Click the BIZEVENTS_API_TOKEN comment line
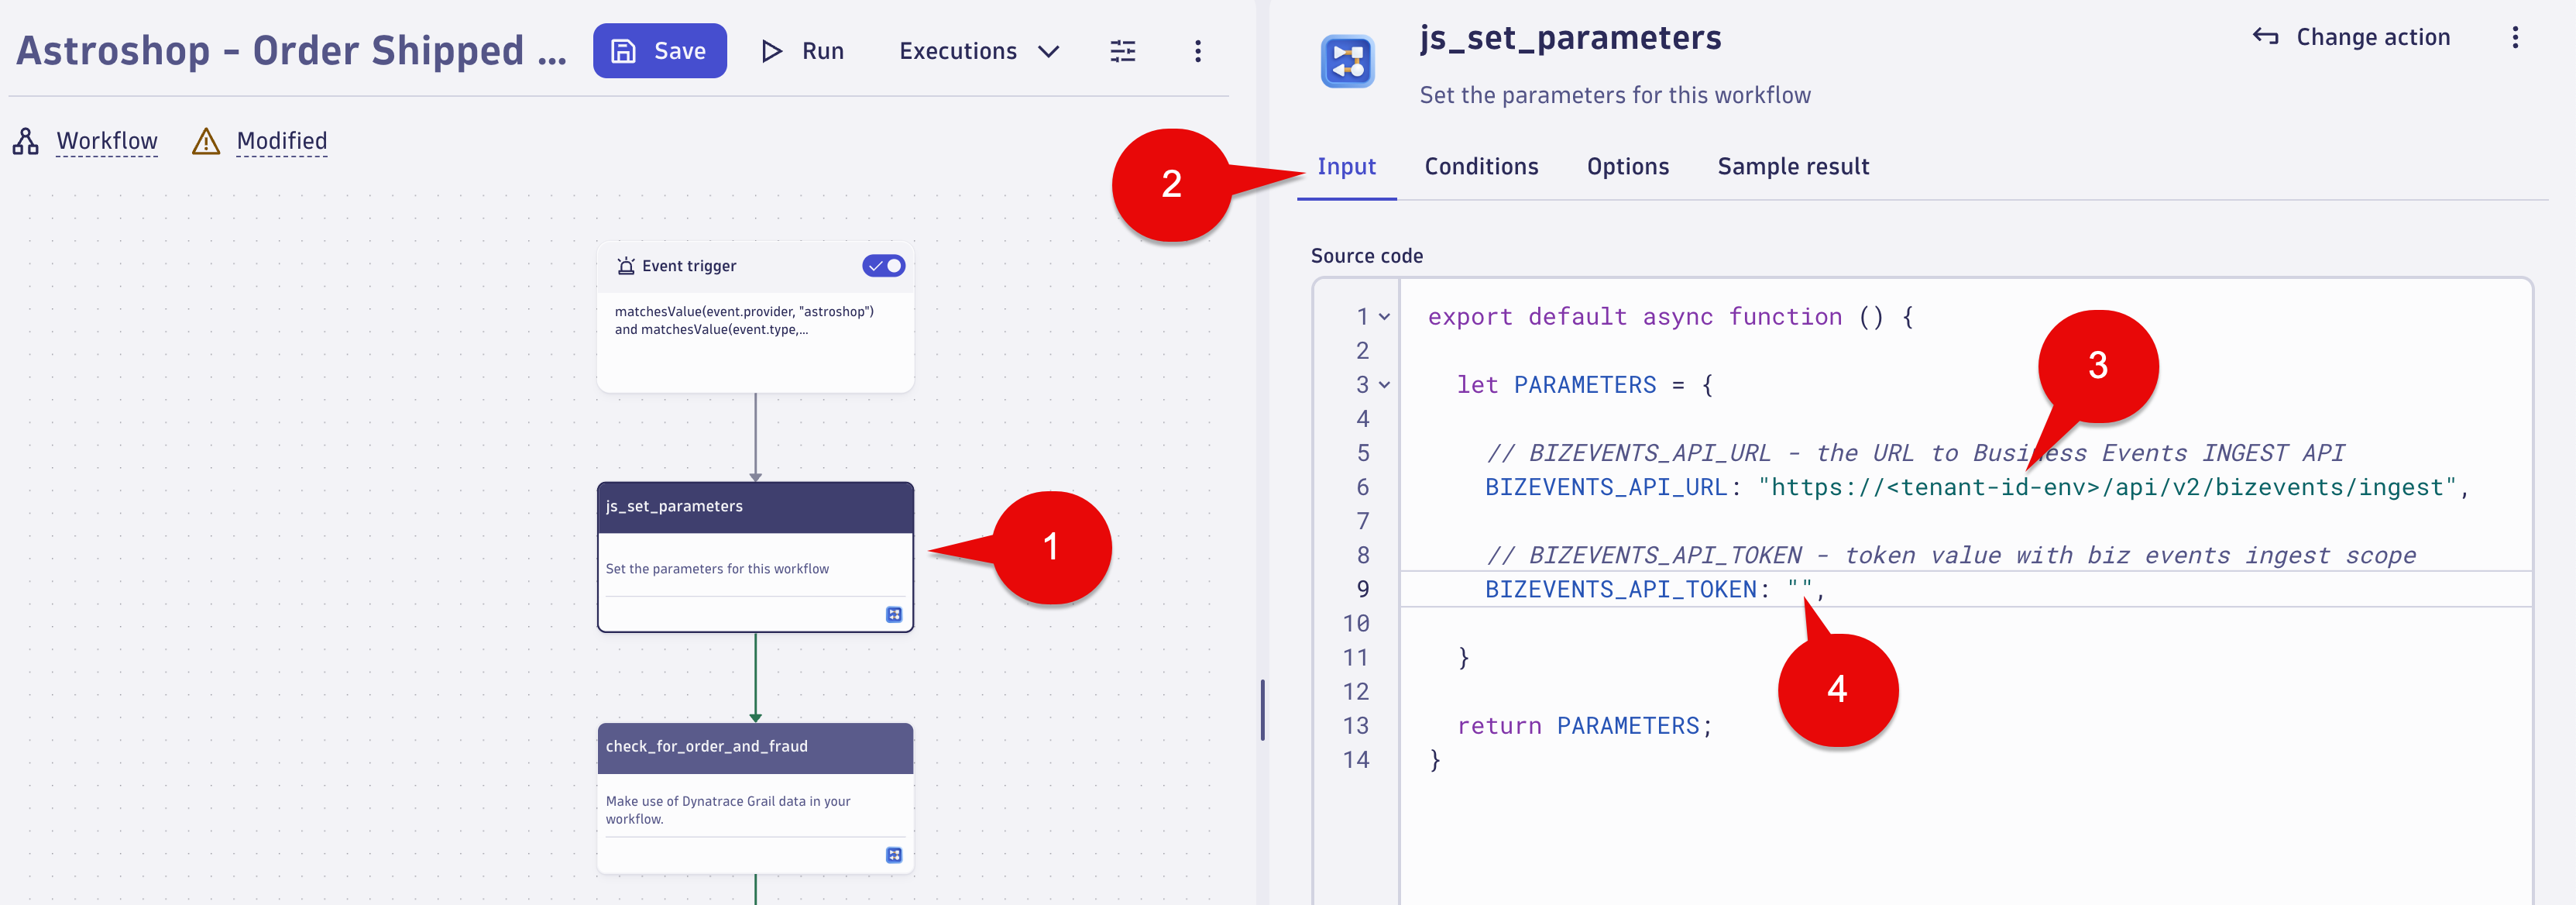 [x=1951, y=556]
